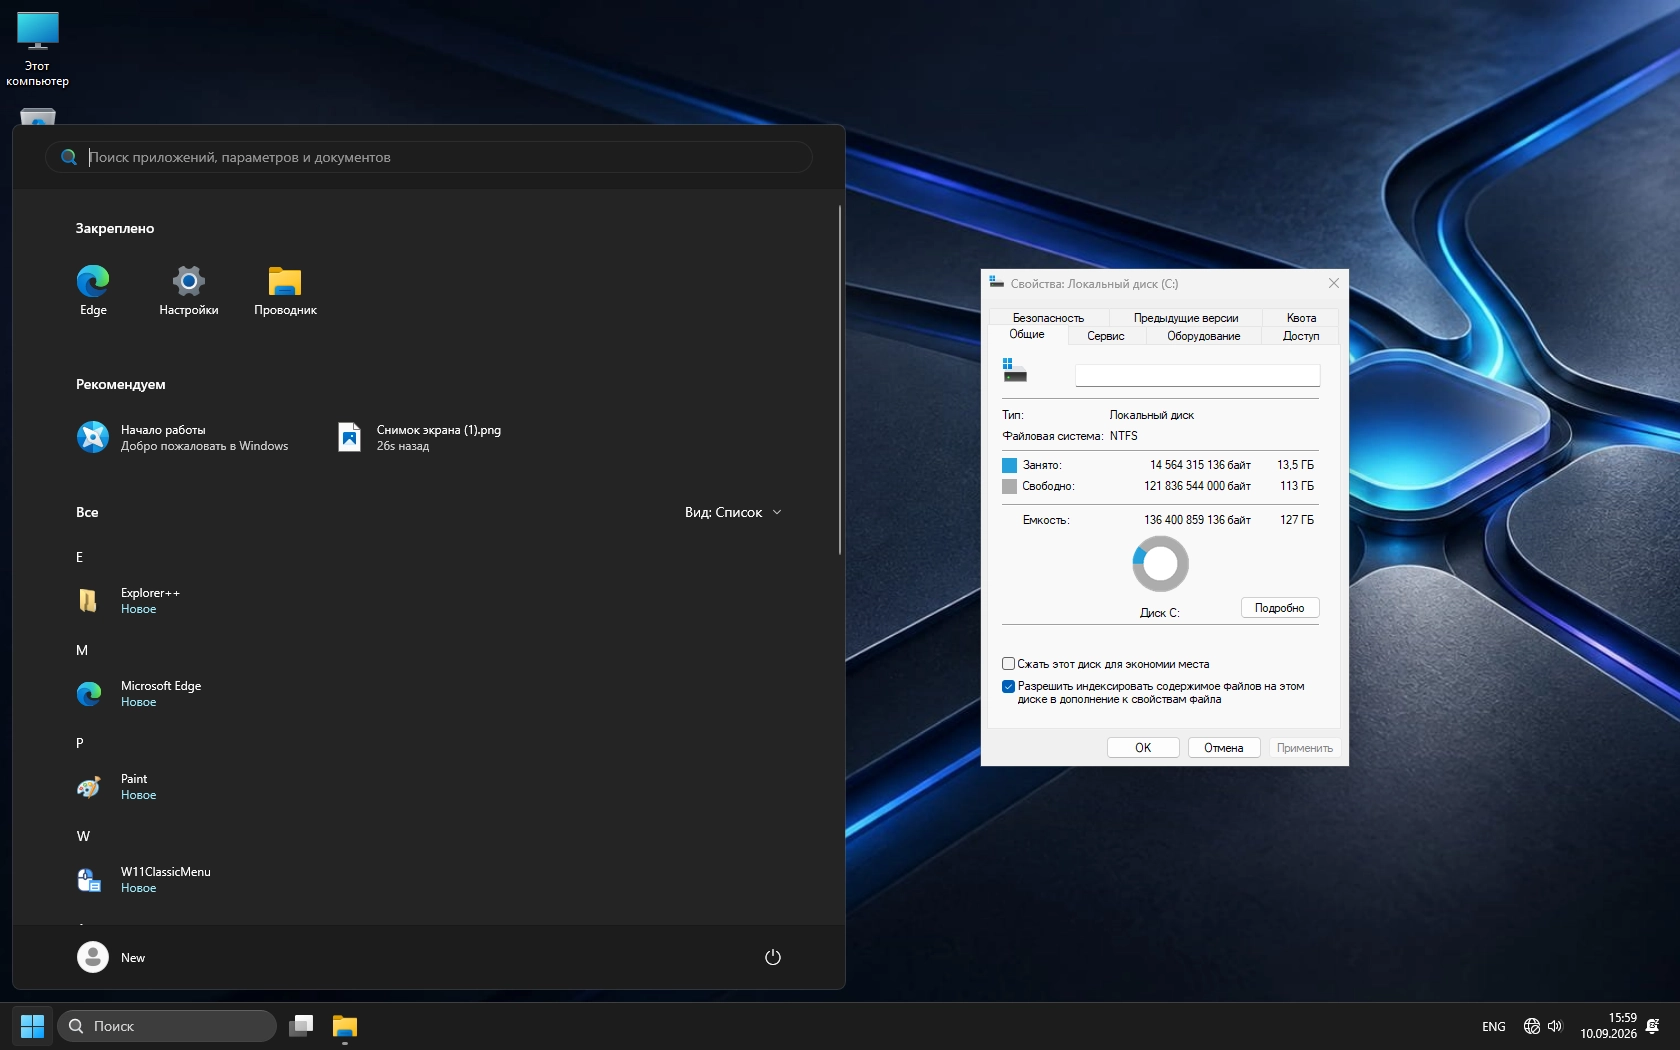
Task: Open the Task View taskbar icon
Action: (301, 1026)
